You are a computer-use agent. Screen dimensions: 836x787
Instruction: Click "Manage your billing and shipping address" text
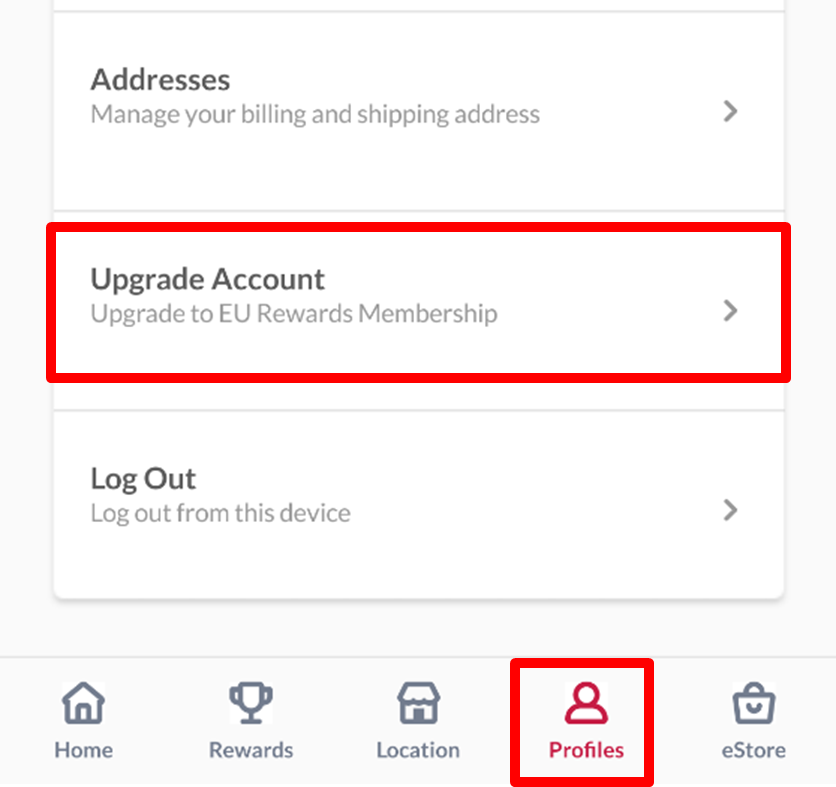pyautogui.click(x=315, y=114)
